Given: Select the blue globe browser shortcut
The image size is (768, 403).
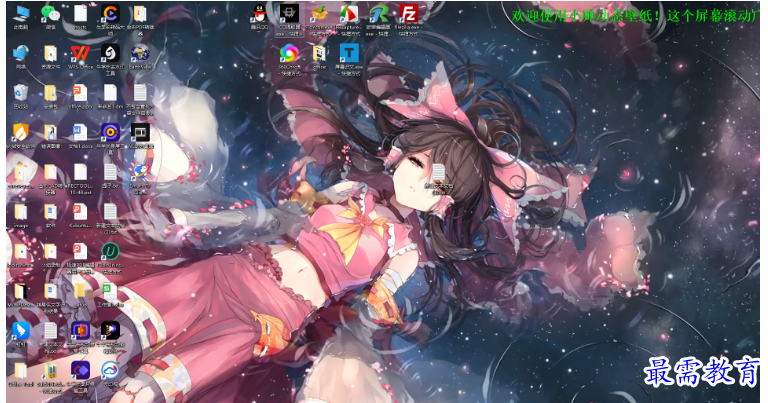Looking at the screenshot, I should pyautogui.click(x=140, y=172).
